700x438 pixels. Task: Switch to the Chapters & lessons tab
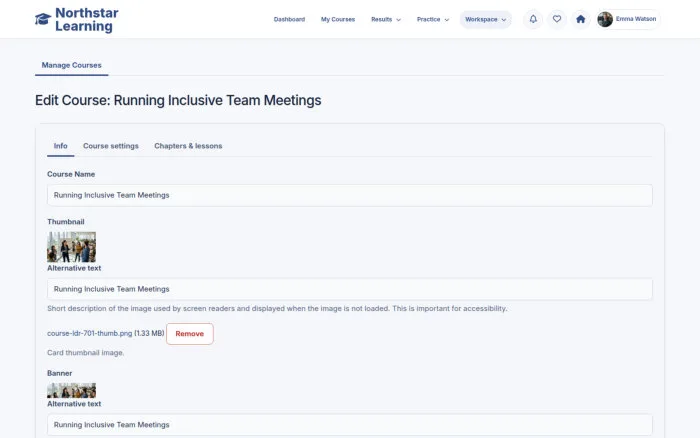pyautogui.click(x=188, y=146)
